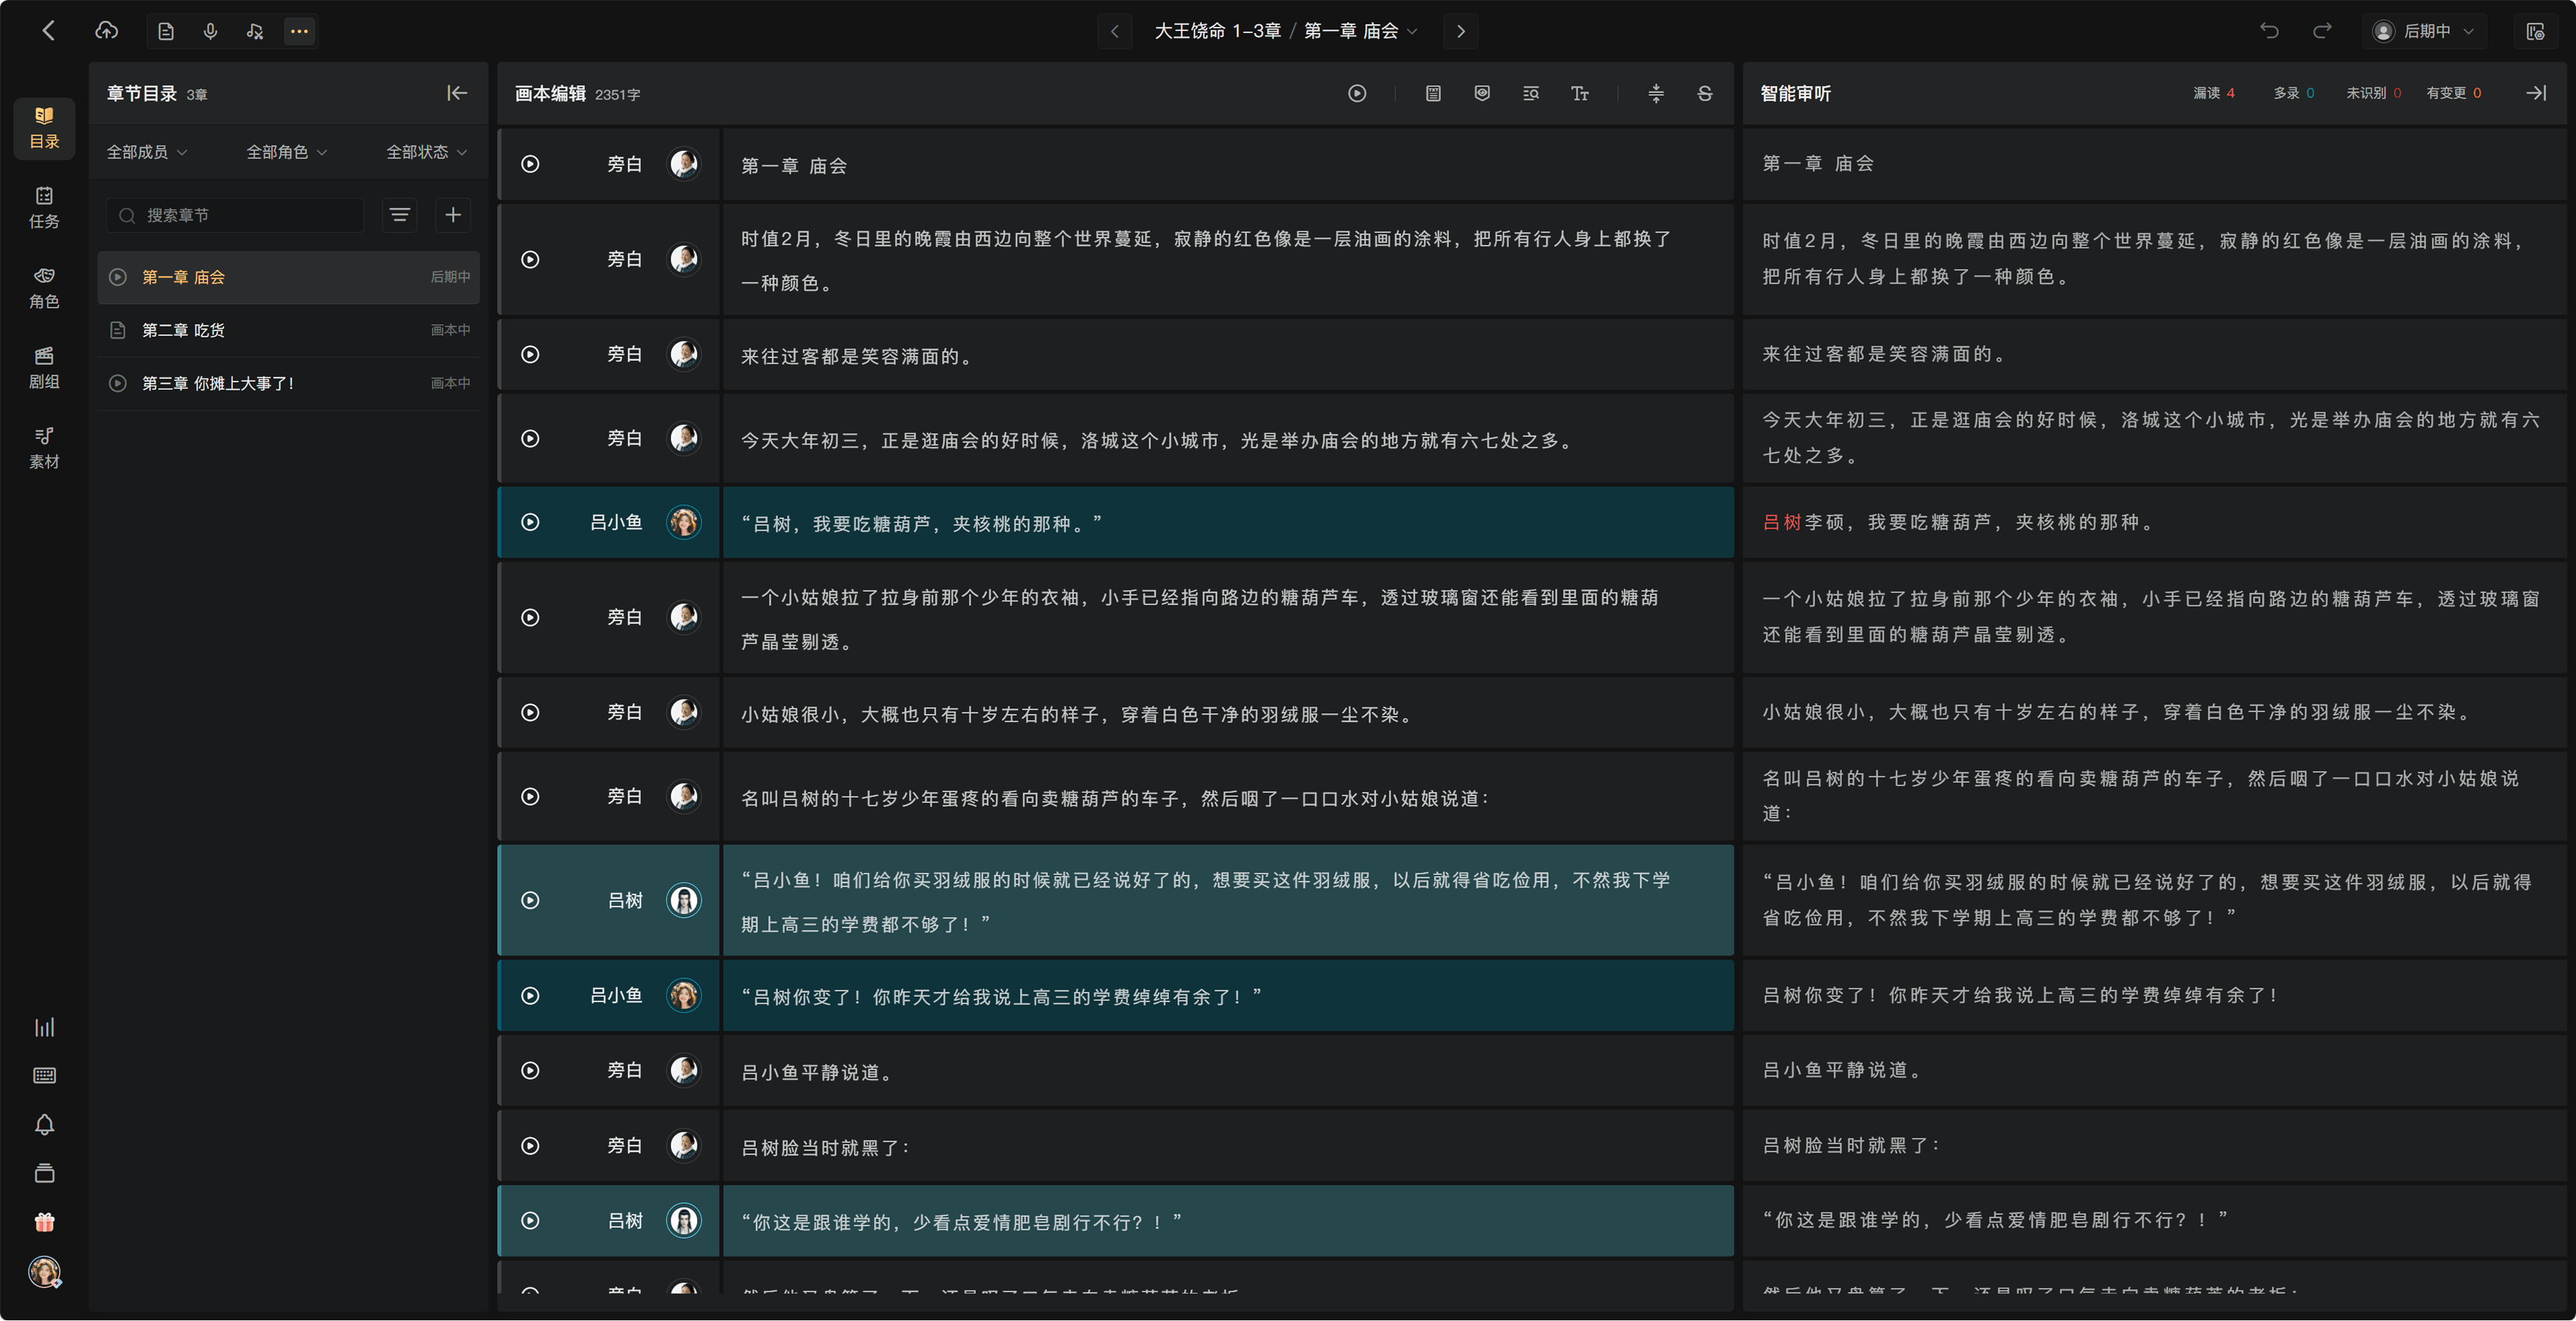Click the undo arrow icon
2576x1321 pixels.
pos(2269,31)
